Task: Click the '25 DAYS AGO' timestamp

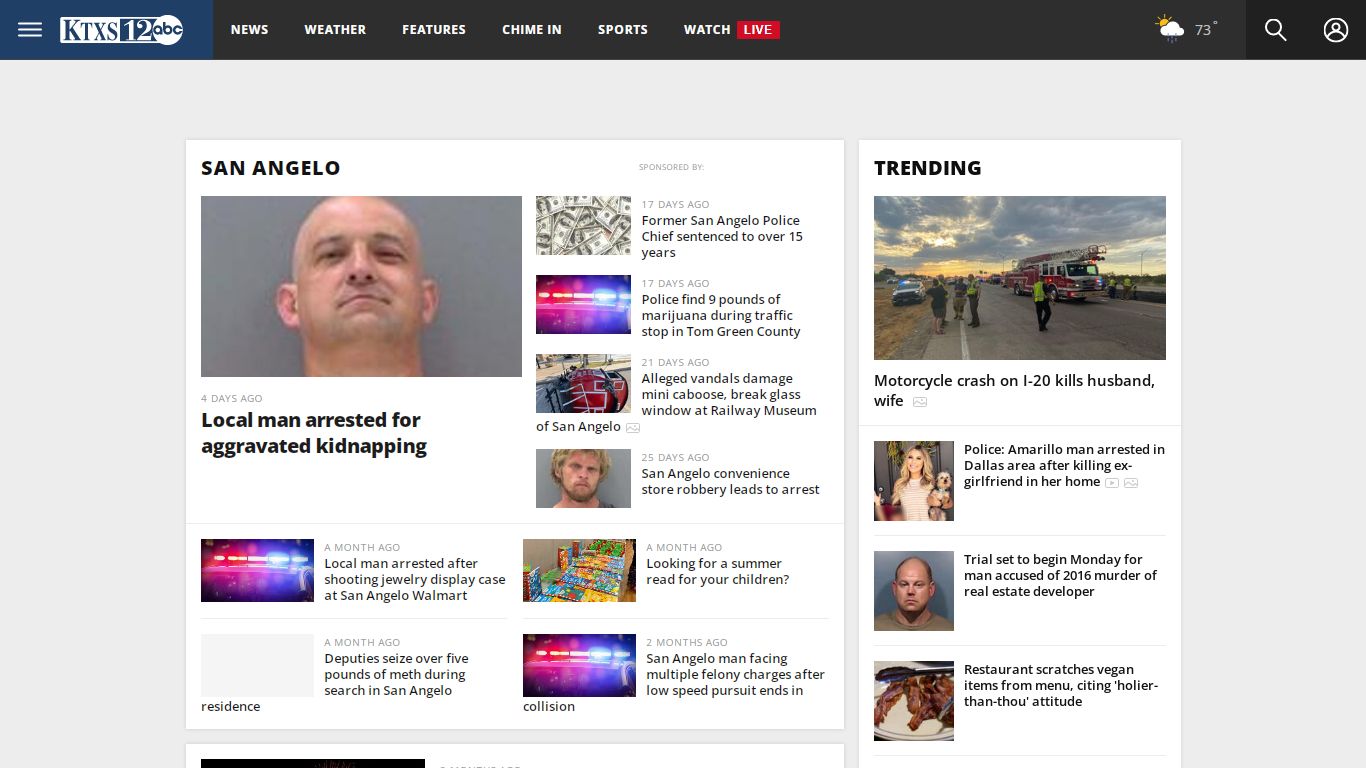Action: click(675, 457)
